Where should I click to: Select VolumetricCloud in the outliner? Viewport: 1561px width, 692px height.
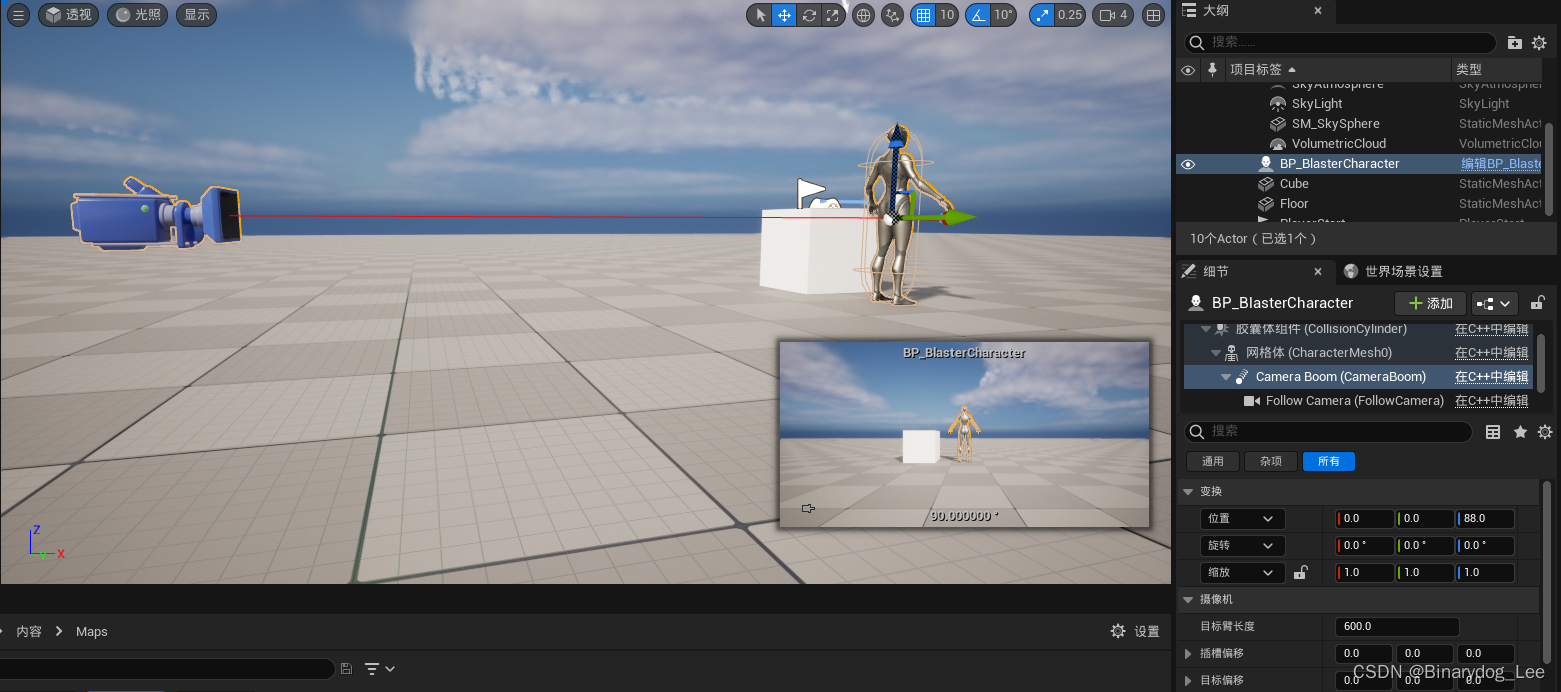[1339, 144]
